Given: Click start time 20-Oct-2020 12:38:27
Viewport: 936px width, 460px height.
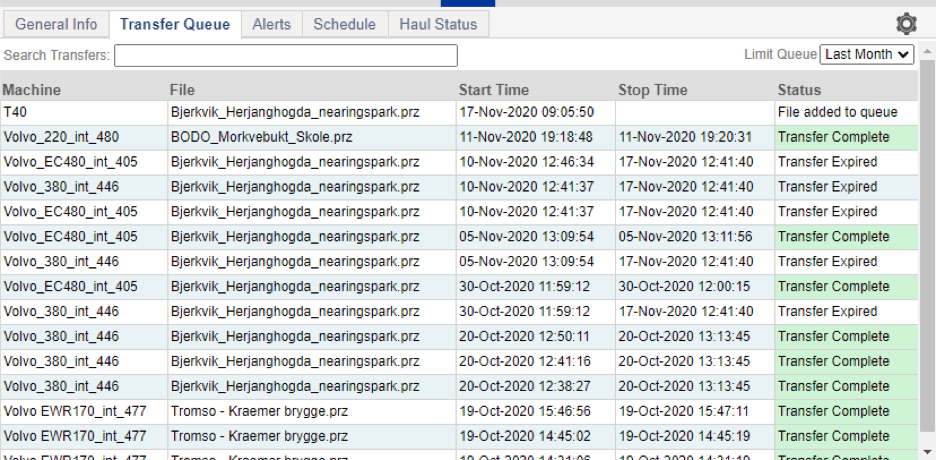Looking at the screenshot, I should click(525, 387).
